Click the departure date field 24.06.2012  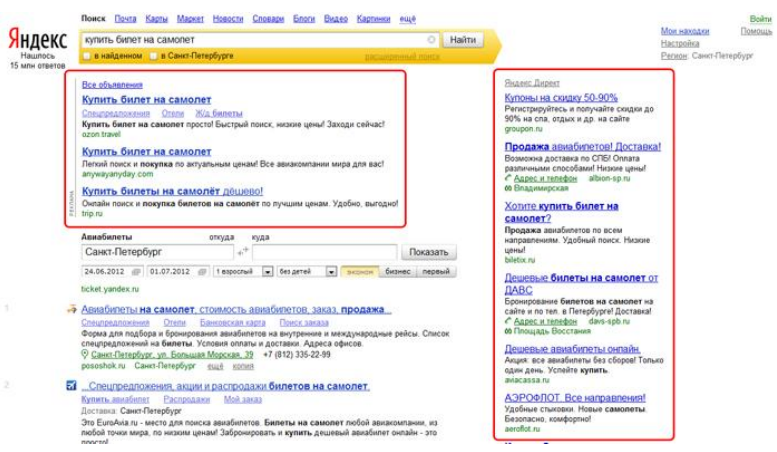click(x=112, y=272)
